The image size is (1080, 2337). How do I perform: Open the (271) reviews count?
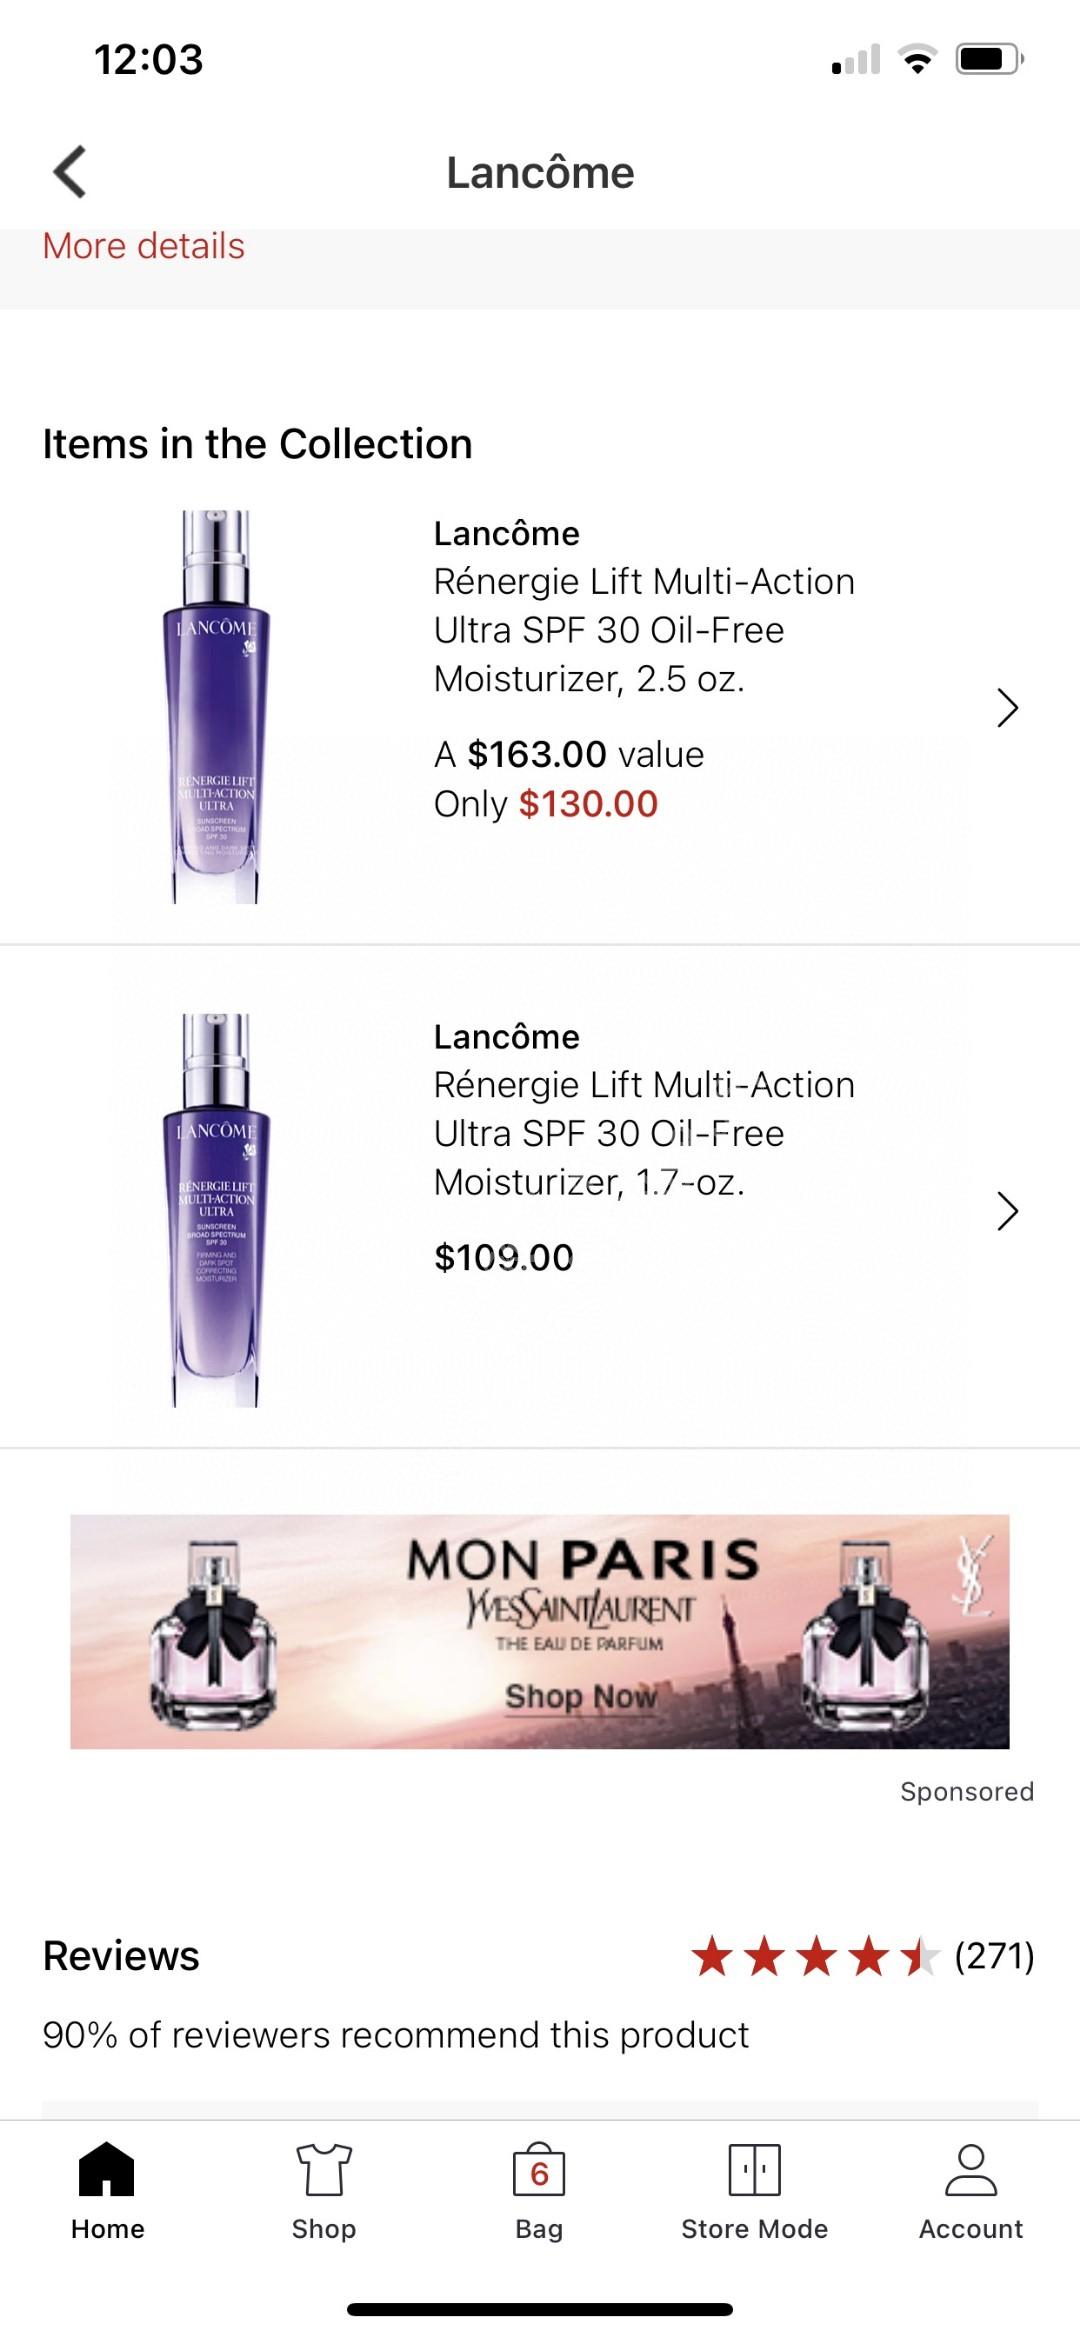(994, 1956)
